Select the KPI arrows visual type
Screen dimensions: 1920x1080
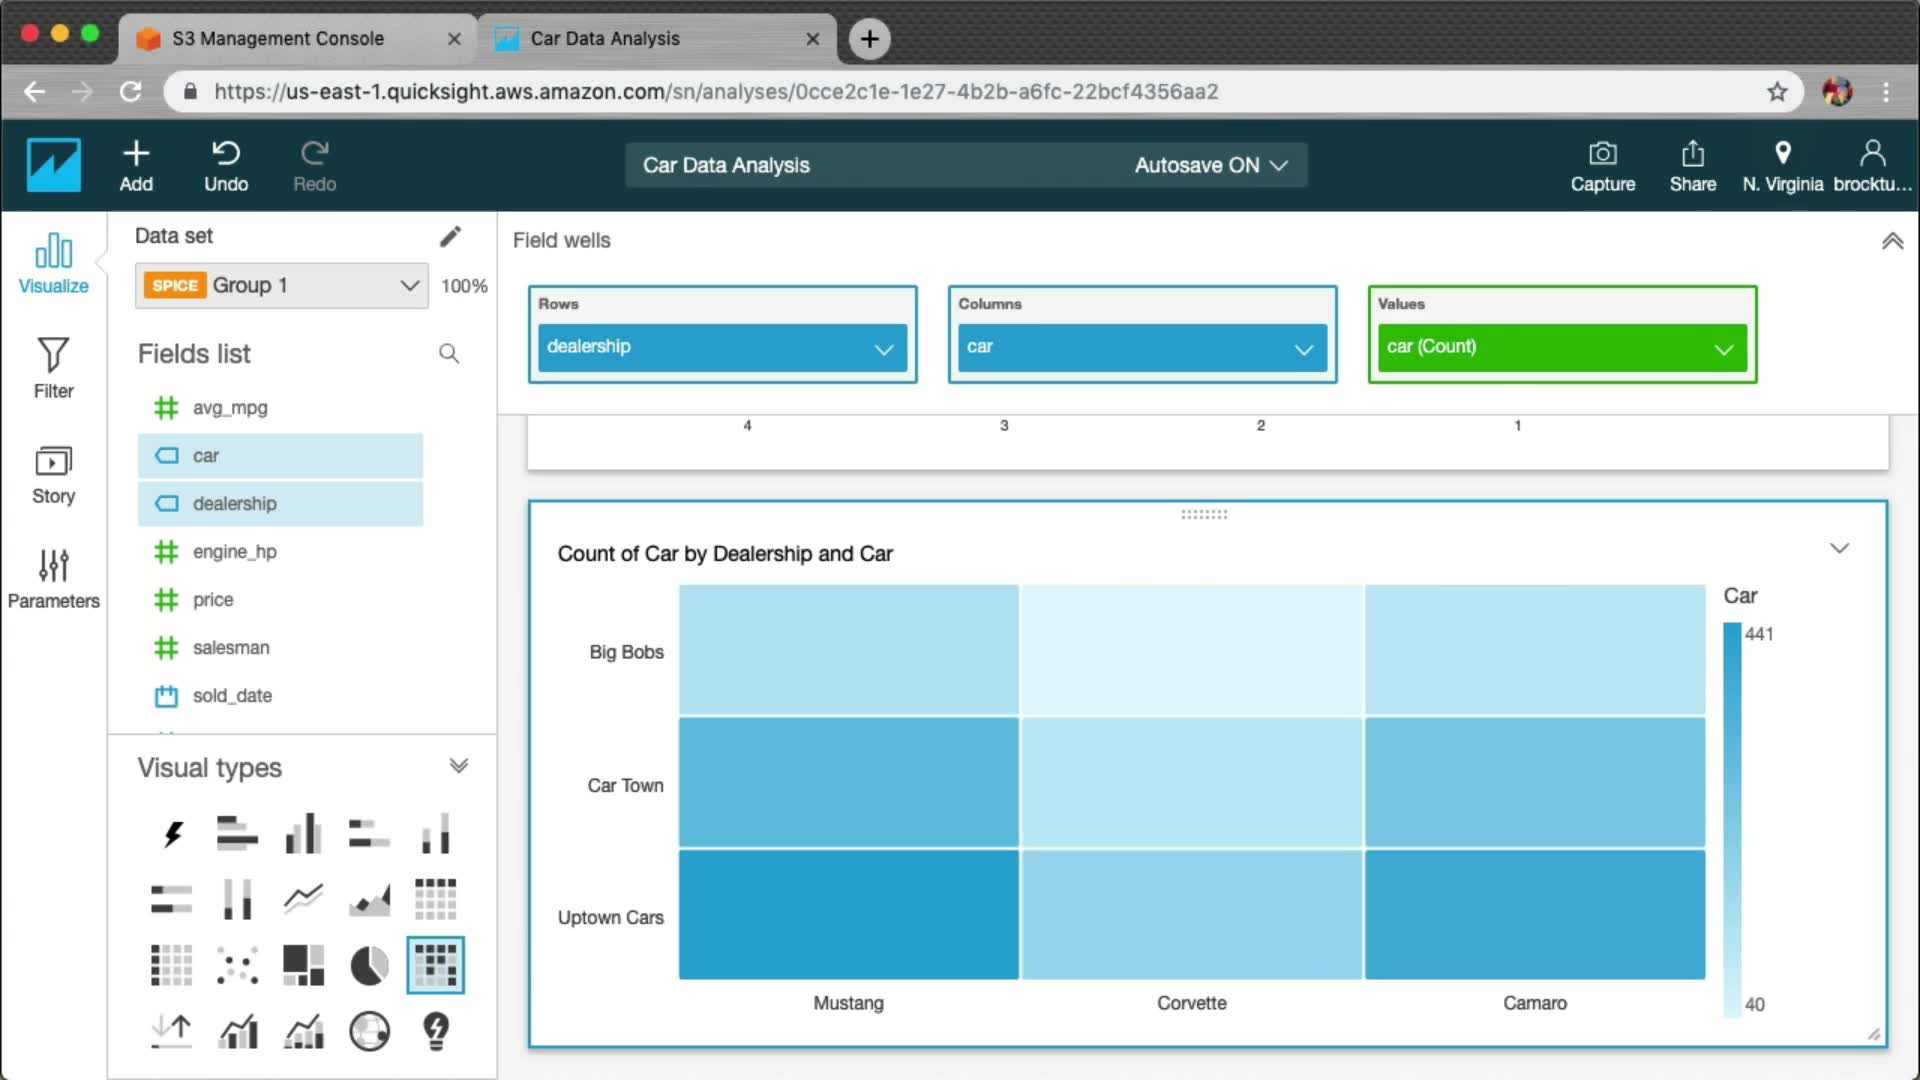click(x=172, y=1031)
